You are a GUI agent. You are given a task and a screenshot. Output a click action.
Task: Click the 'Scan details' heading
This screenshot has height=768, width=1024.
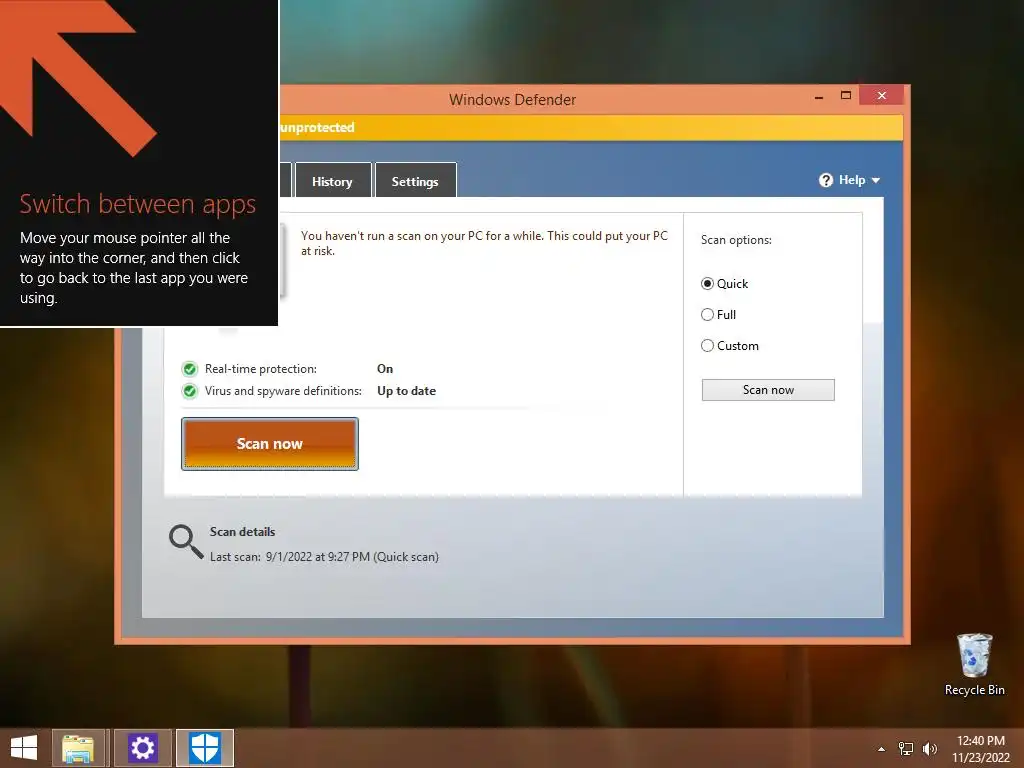click(242, 532)
